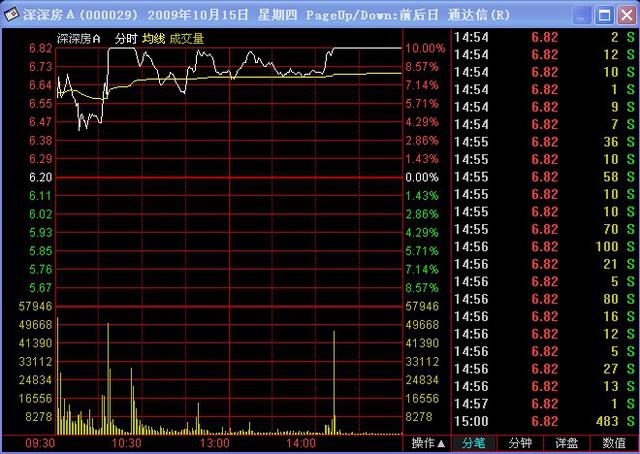Maximize the stock window
The height and width of the screenshot is (454, 640).
604,16
